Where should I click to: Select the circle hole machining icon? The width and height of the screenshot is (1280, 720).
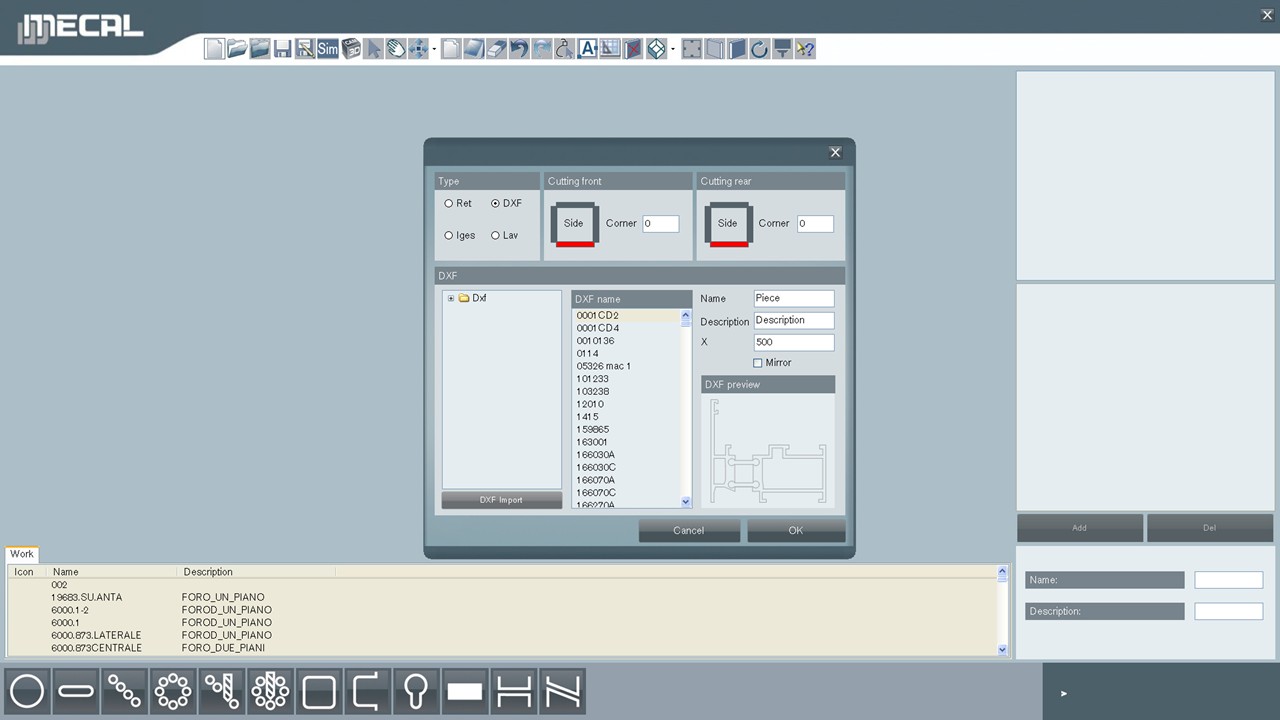click(x=27, y=691)
